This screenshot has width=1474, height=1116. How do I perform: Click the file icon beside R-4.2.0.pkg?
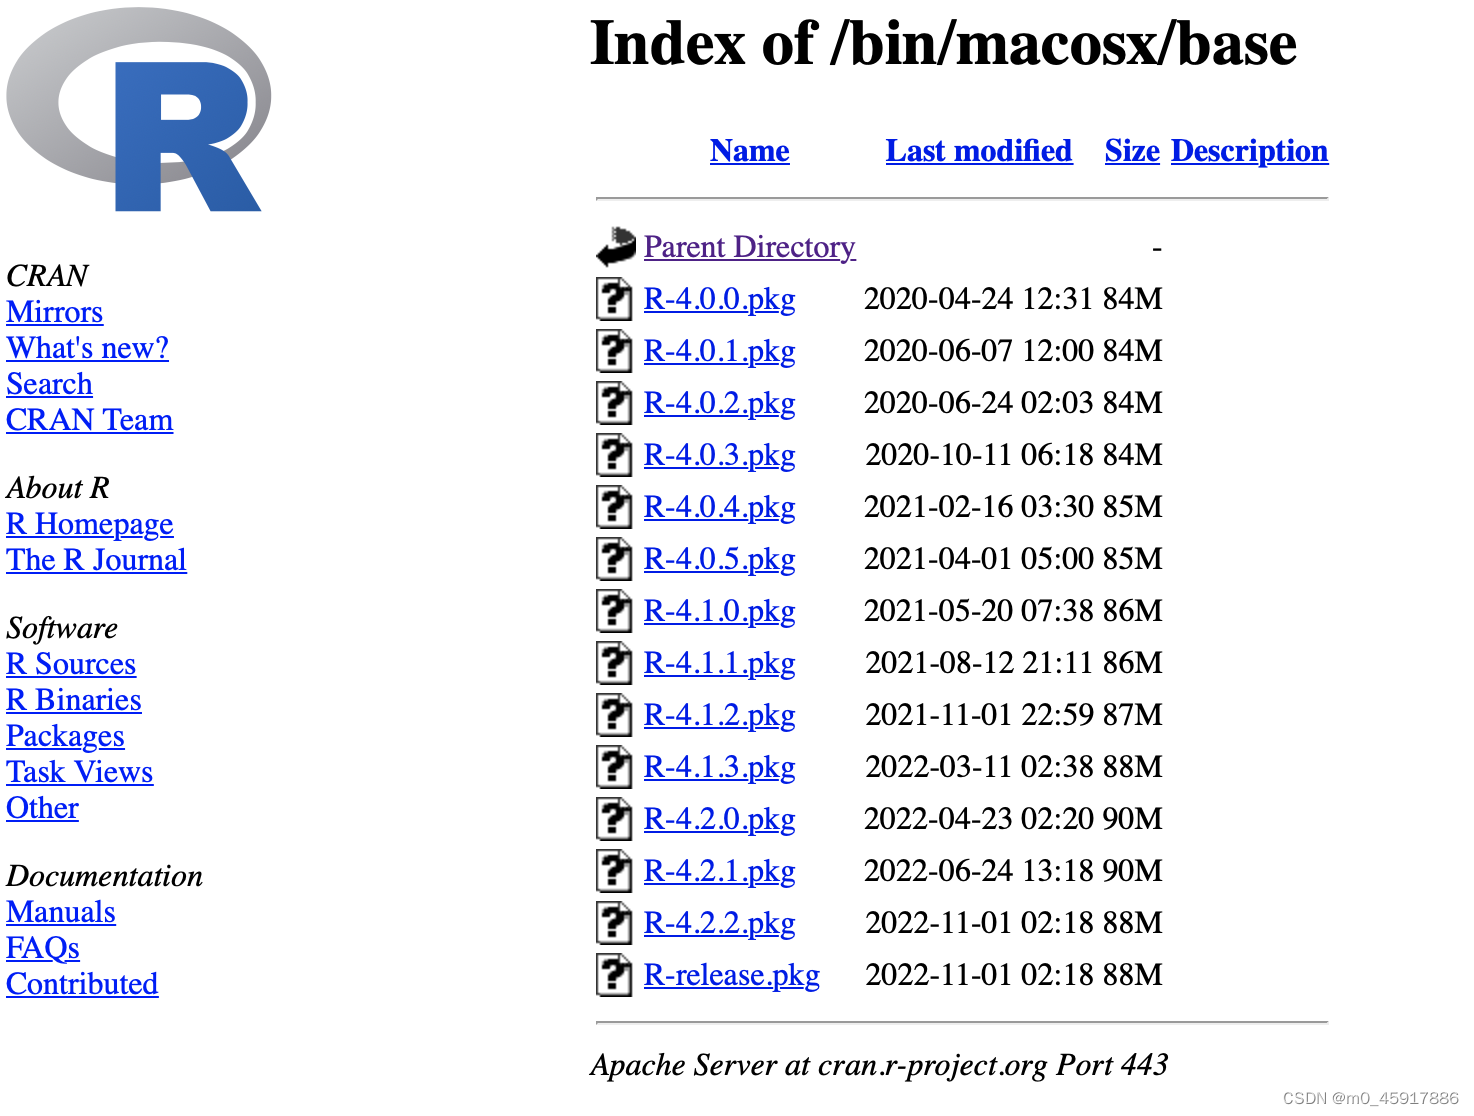pyautogui.click(x=614, y=818)
